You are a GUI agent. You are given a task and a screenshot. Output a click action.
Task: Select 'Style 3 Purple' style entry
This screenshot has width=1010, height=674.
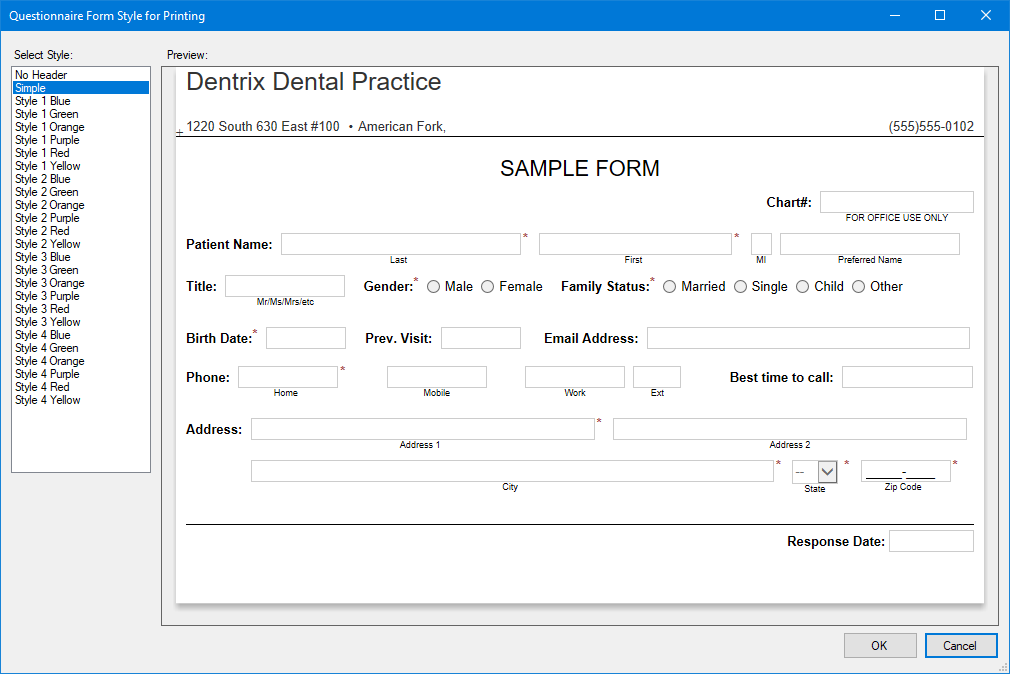click(x=47, y=296)
